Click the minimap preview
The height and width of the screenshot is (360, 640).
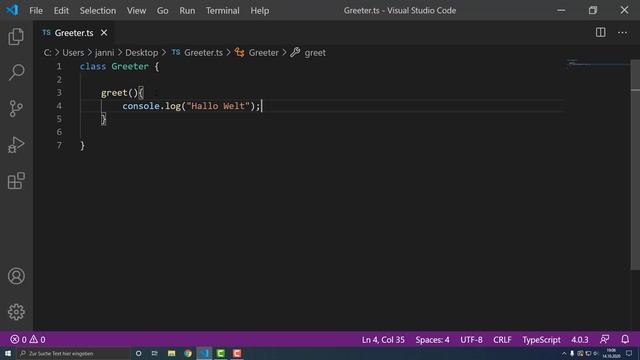tap(598, 63)
